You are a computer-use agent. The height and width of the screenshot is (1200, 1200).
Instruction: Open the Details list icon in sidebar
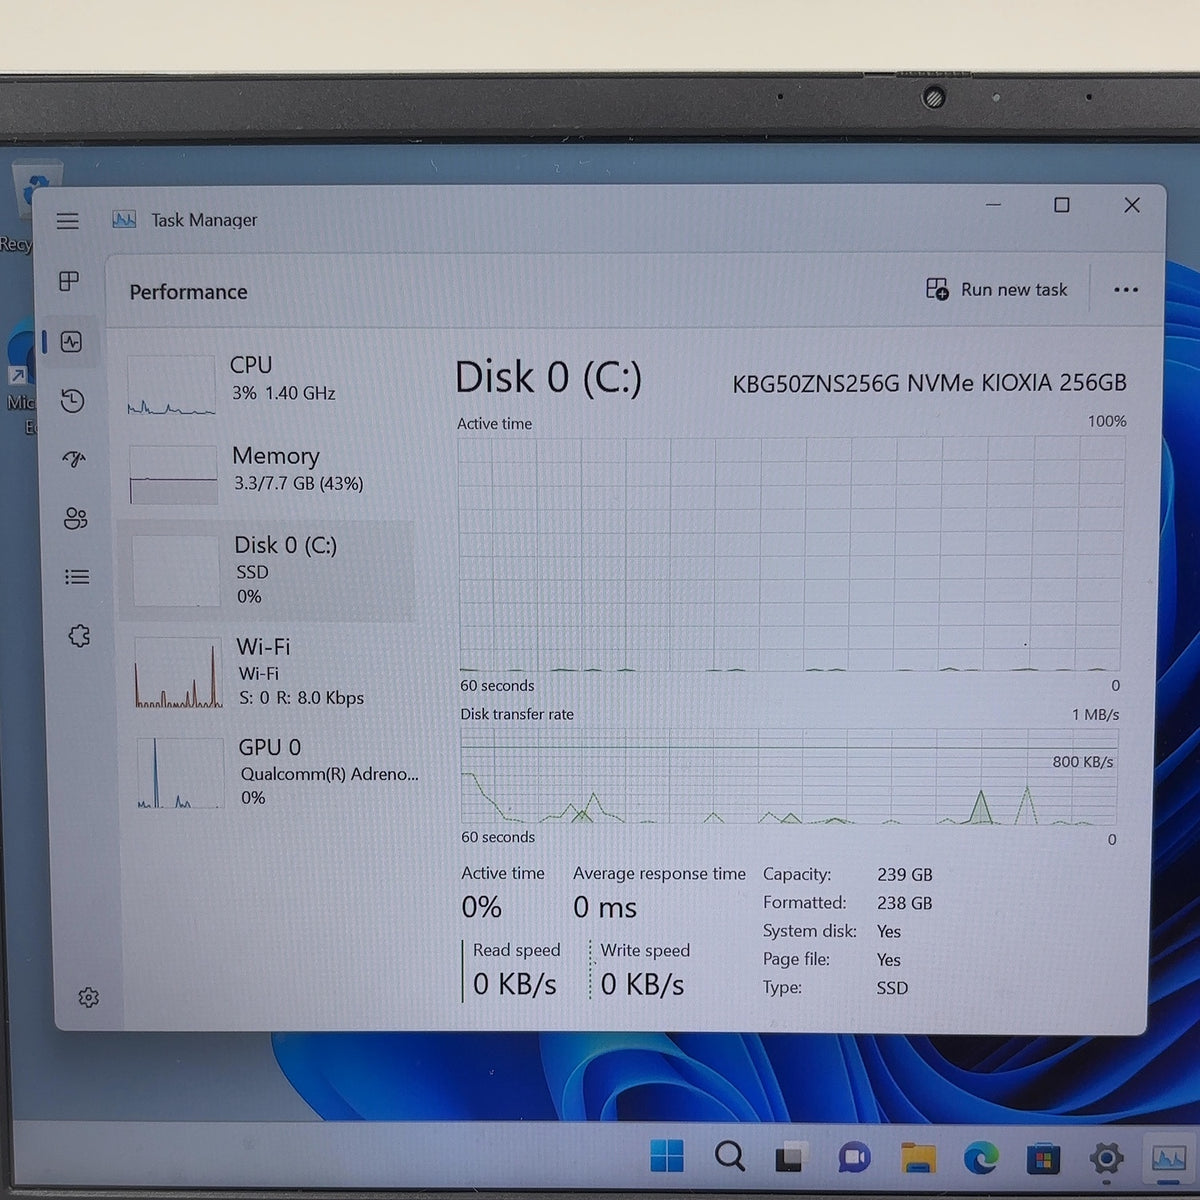point(77,577)
